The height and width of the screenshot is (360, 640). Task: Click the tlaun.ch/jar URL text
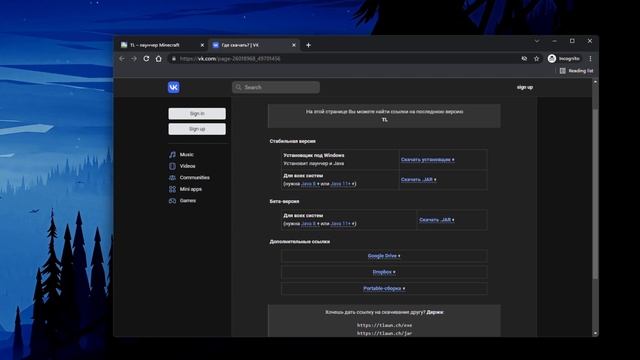coord(384,333)
